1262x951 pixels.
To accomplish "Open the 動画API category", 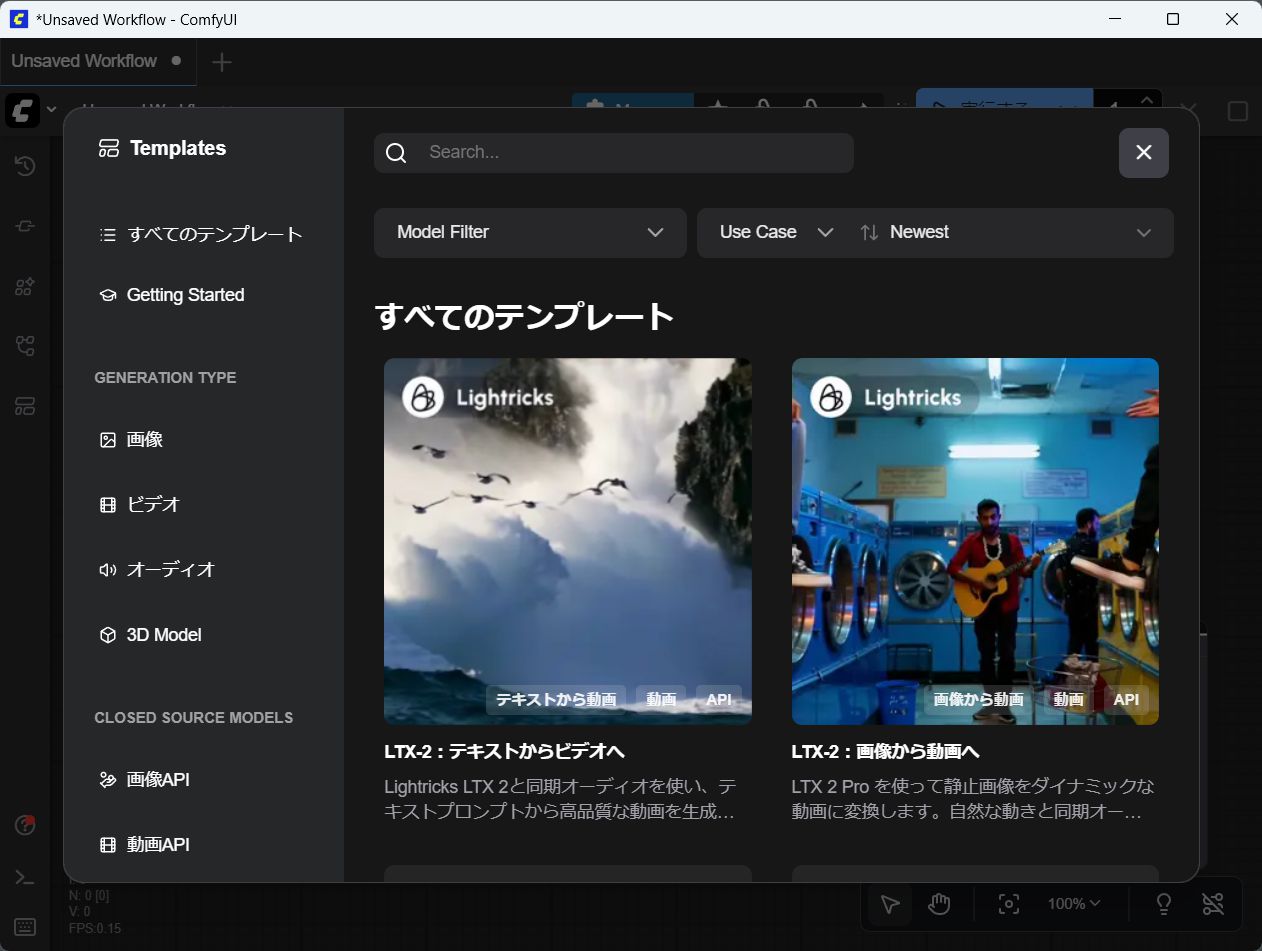I will (x=157, y=845).
